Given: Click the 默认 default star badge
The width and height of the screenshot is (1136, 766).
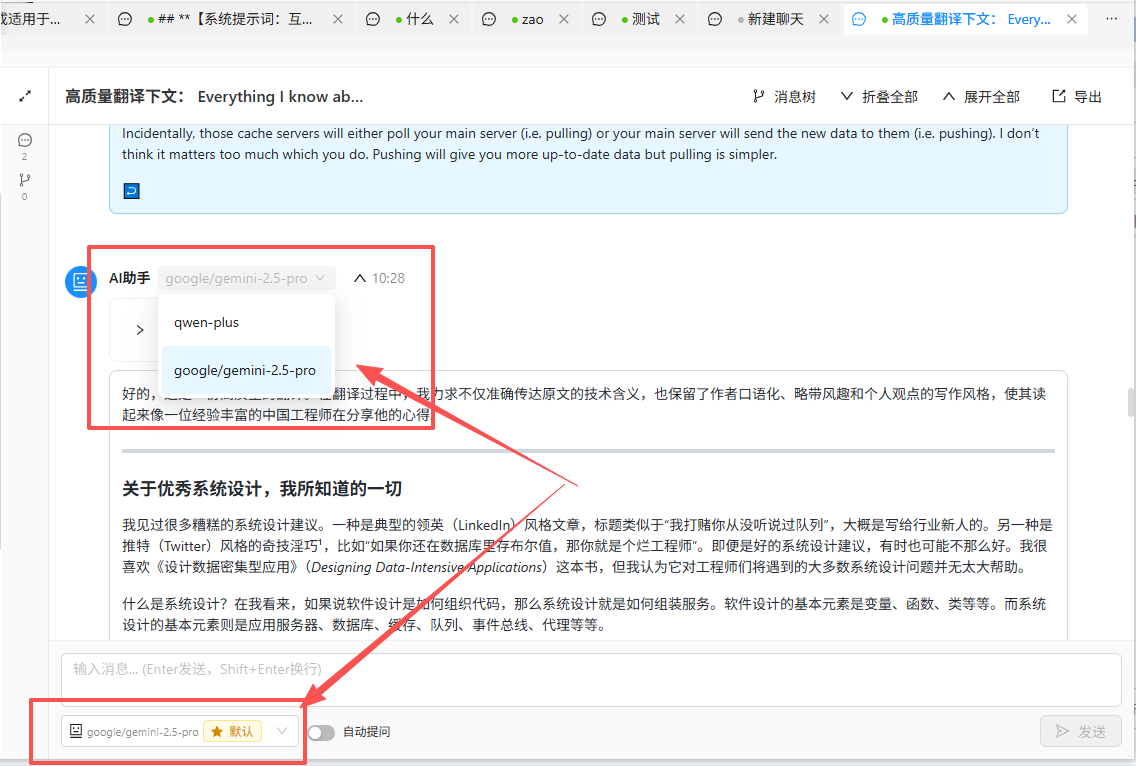Looking at the screenshot, I should pos(233,732).
